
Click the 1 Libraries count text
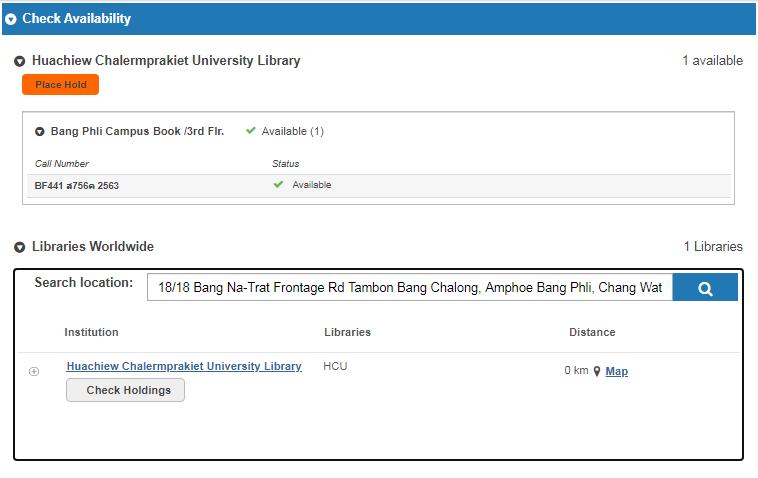713,246
